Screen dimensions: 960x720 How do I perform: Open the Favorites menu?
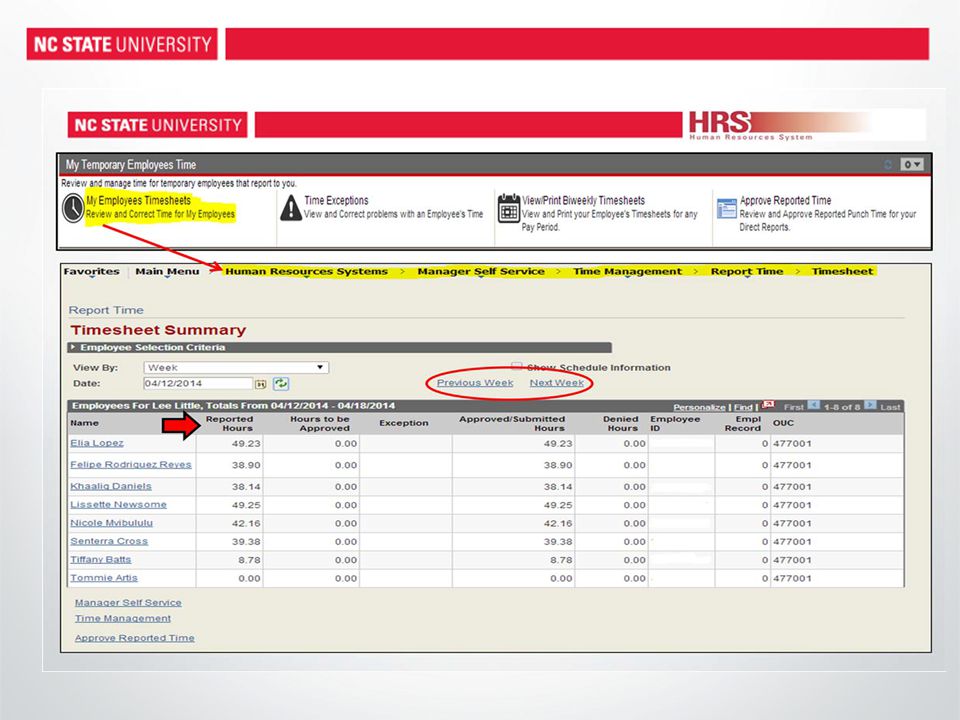point(91,271)
